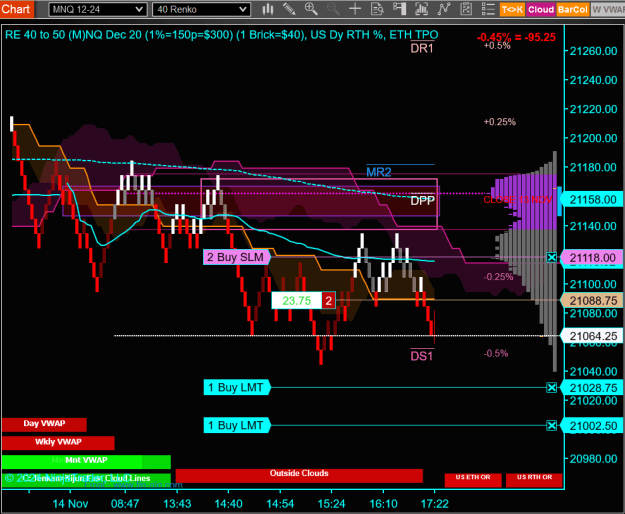Open the properties list icon
625x514 pixels.
coord(488,9)
